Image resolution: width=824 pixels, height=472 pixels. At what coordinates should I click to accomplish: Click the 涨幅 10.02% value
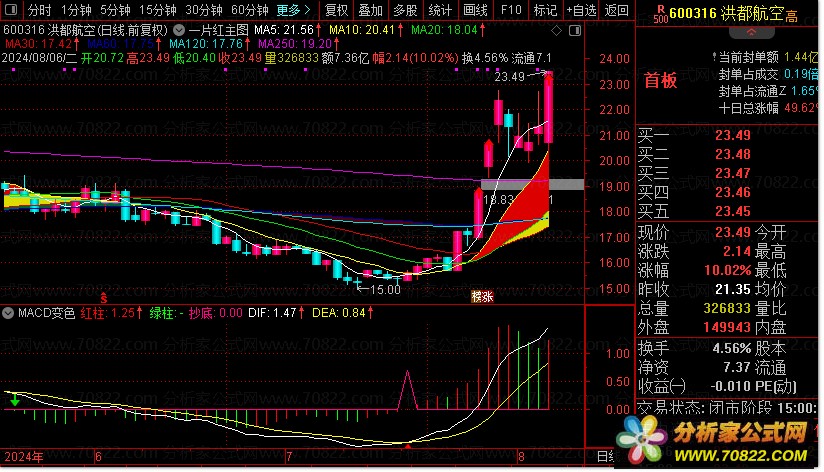(727, 271)
